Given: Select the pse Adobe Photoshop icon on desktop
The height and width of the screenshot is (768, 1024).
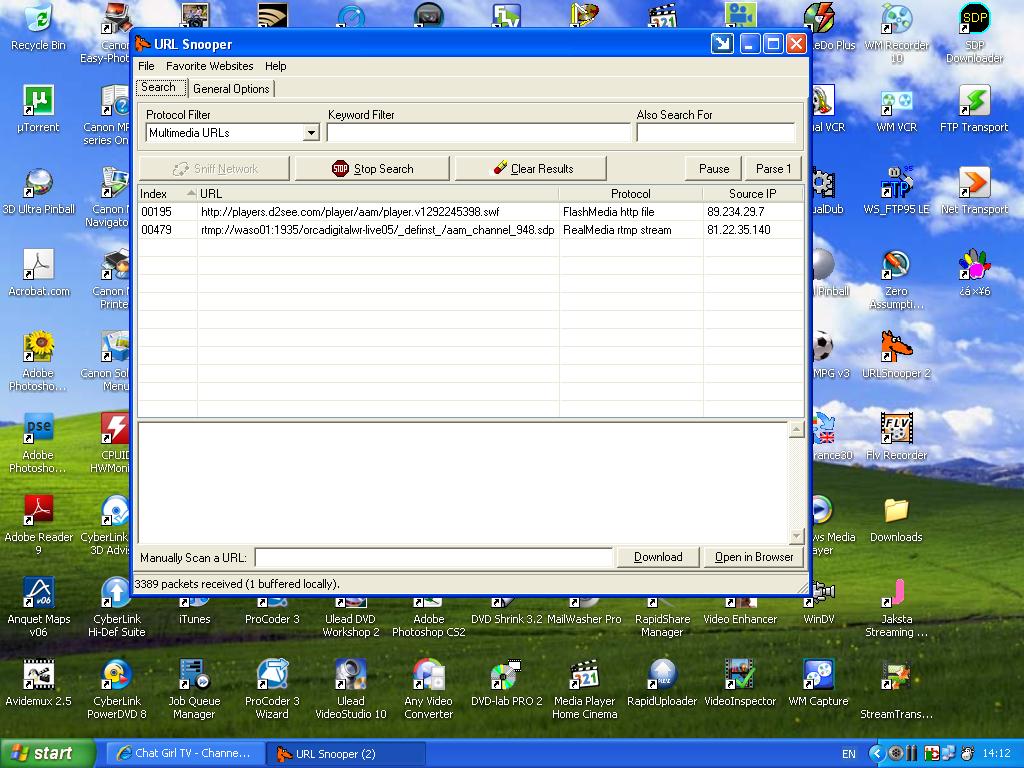Looking at the screenshot, I should 39,443.
